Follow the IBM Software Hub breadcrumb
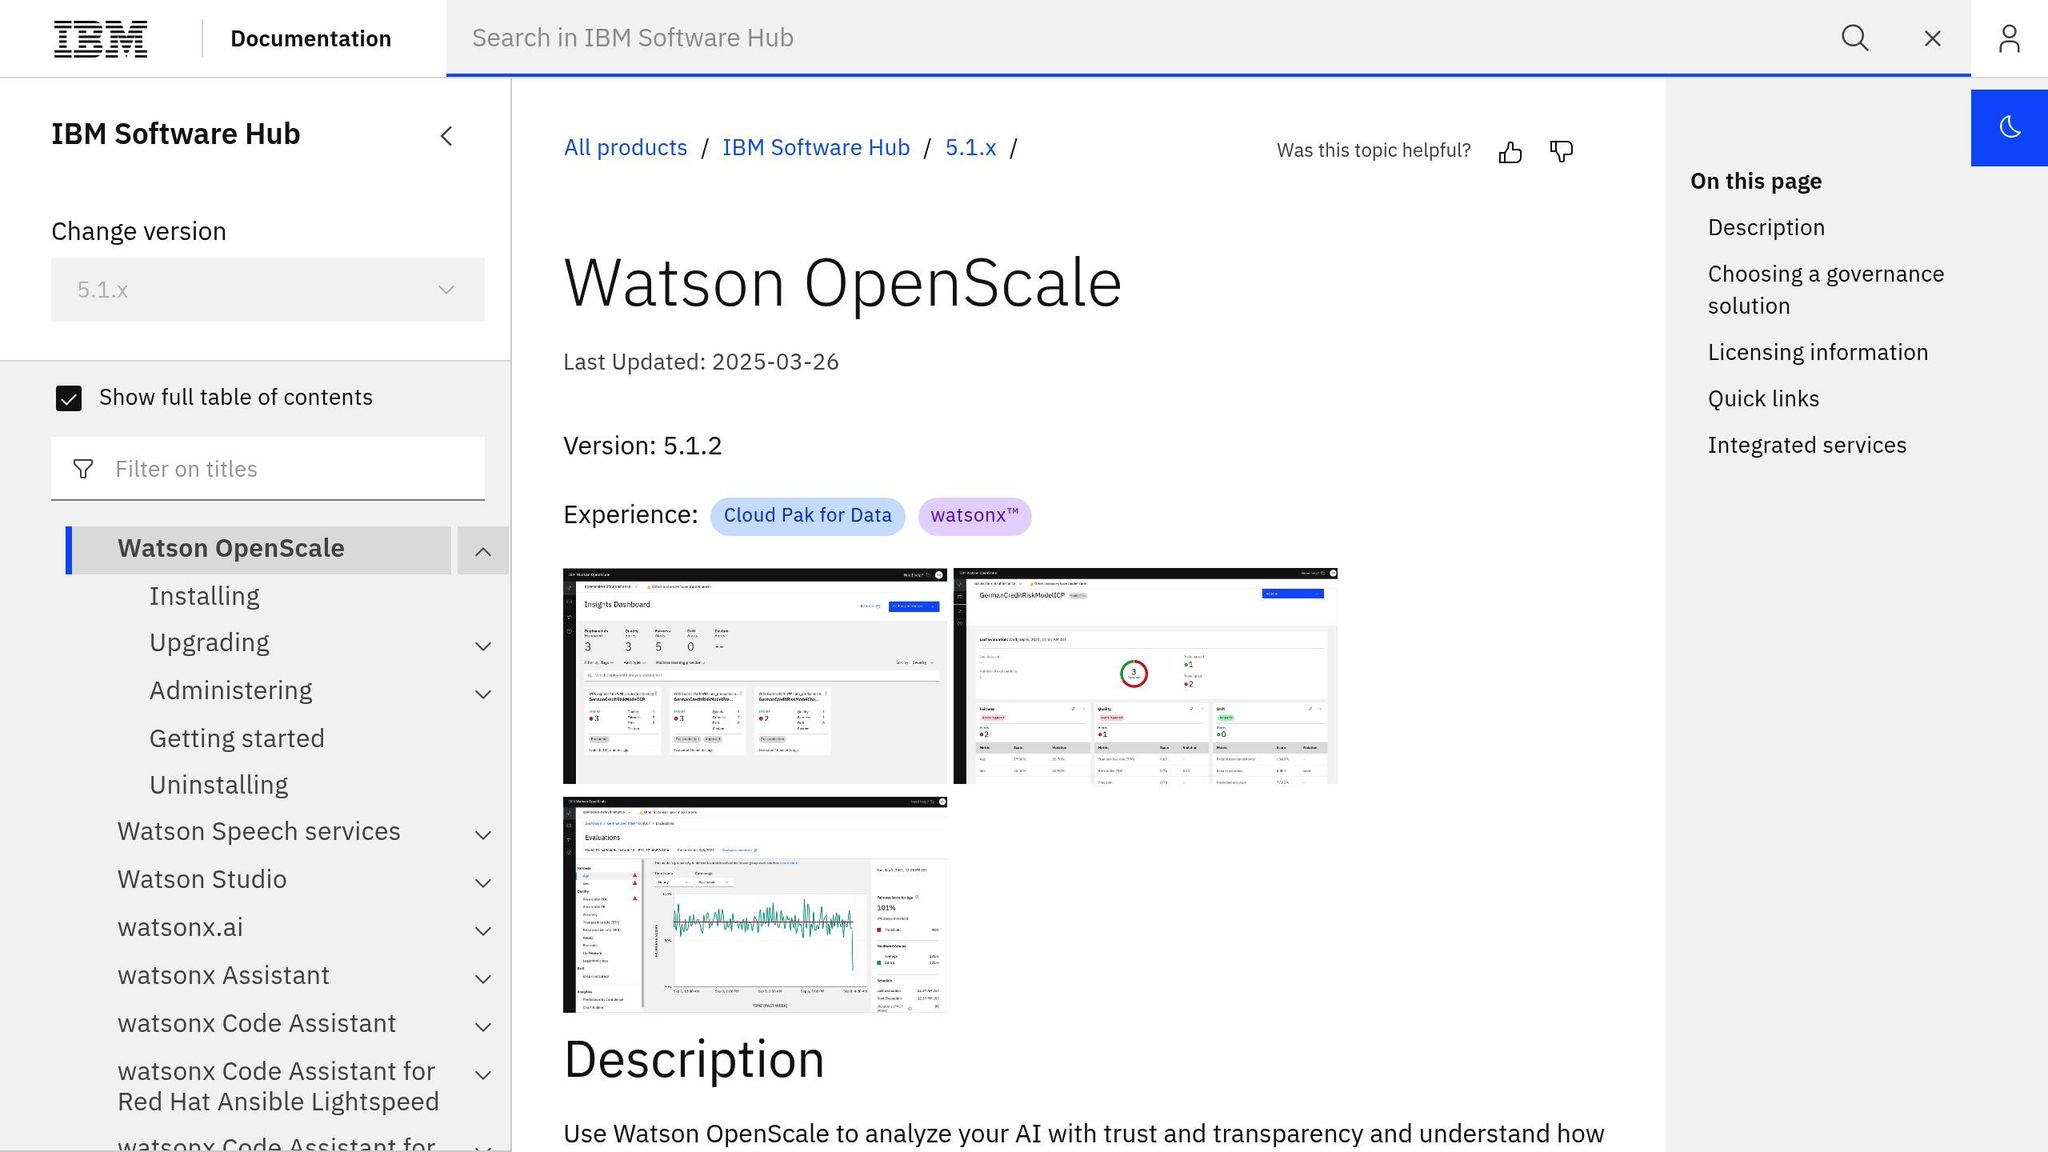The image size is (2048, 1152). 815,148
